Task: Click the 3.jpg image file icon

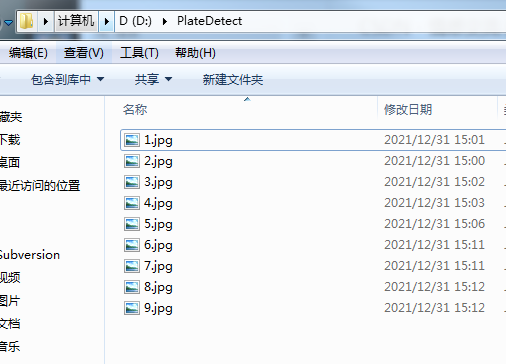Action: 132,182
